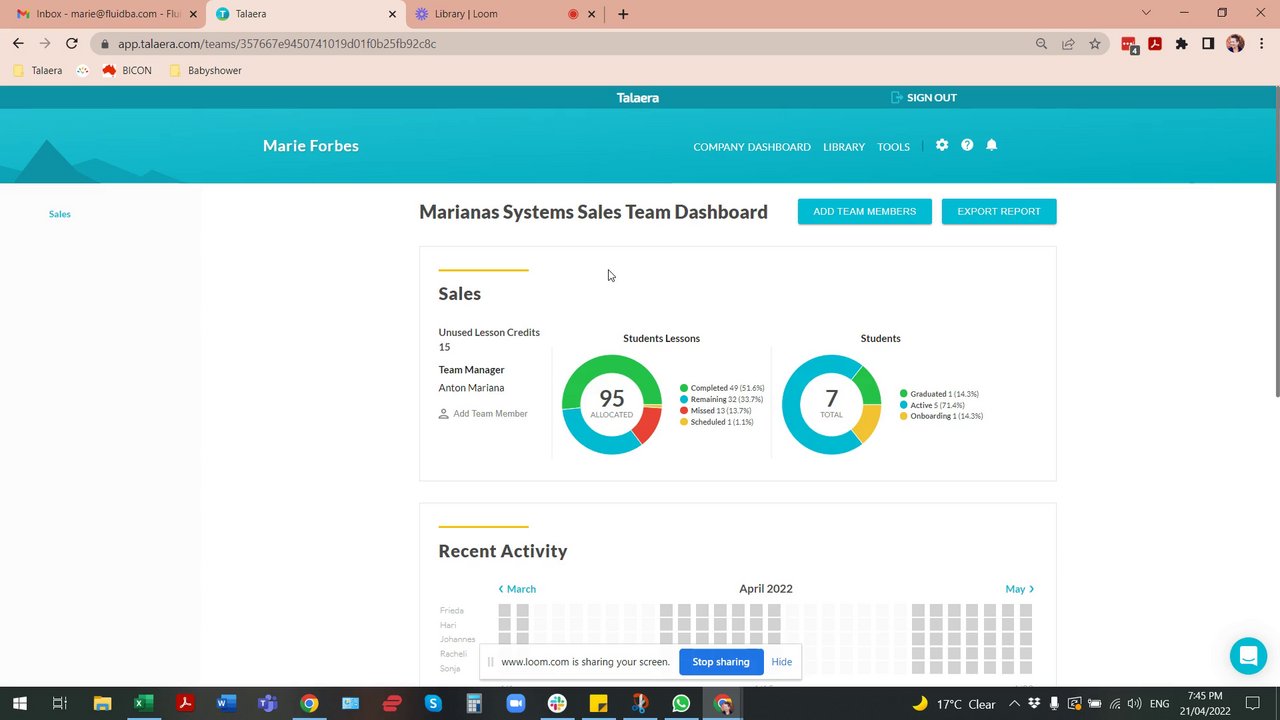Screen dimensions: 1280x720
Task: Select the Sales team in sidebar
Action: (x=60, y=214)
